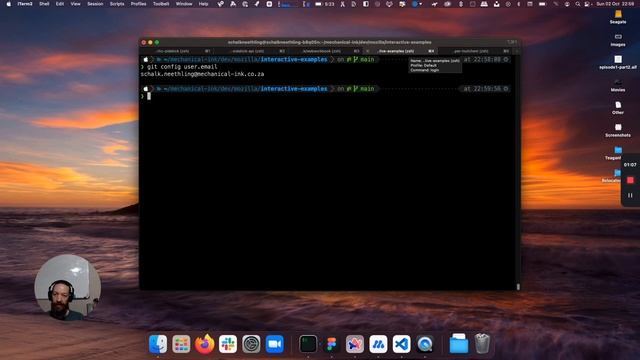Click the date and time in menu bar

click(616, 4)
